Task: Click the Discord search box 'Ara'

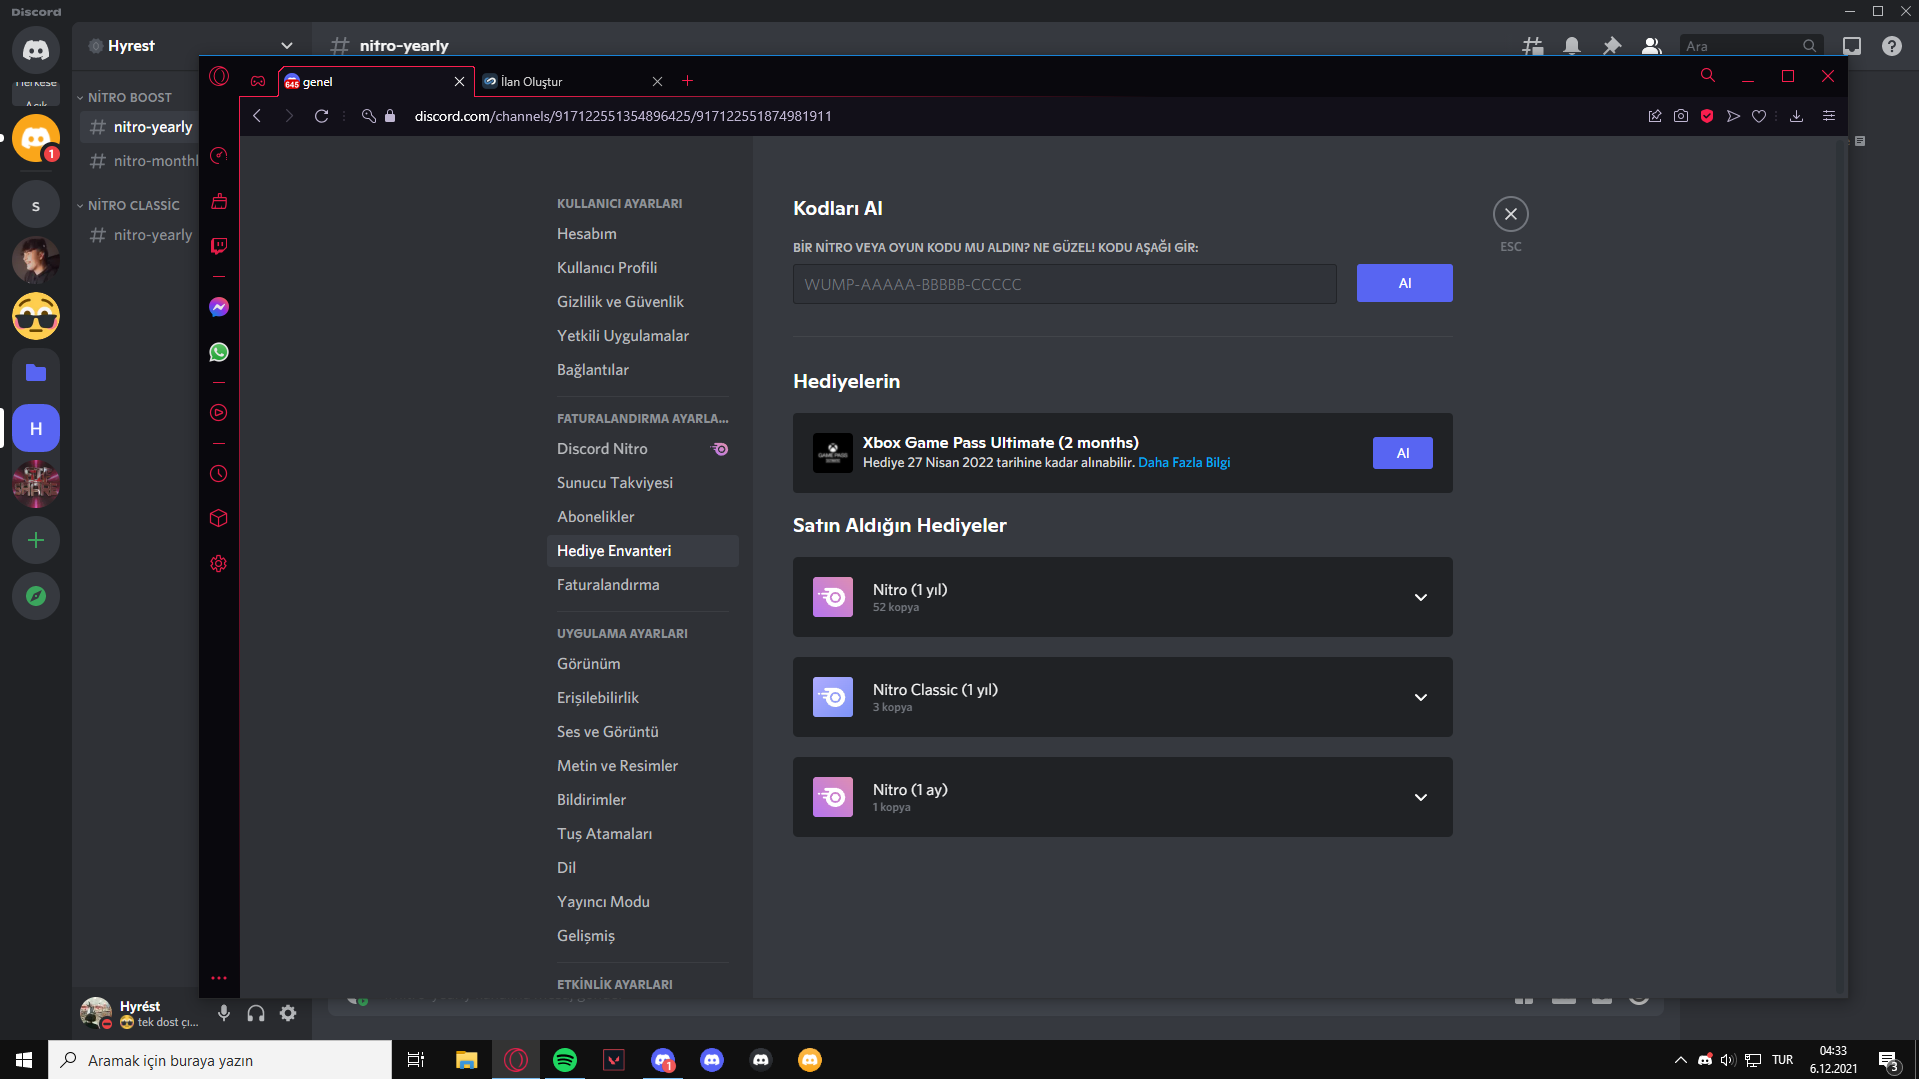Action: tap(1750, 46)
